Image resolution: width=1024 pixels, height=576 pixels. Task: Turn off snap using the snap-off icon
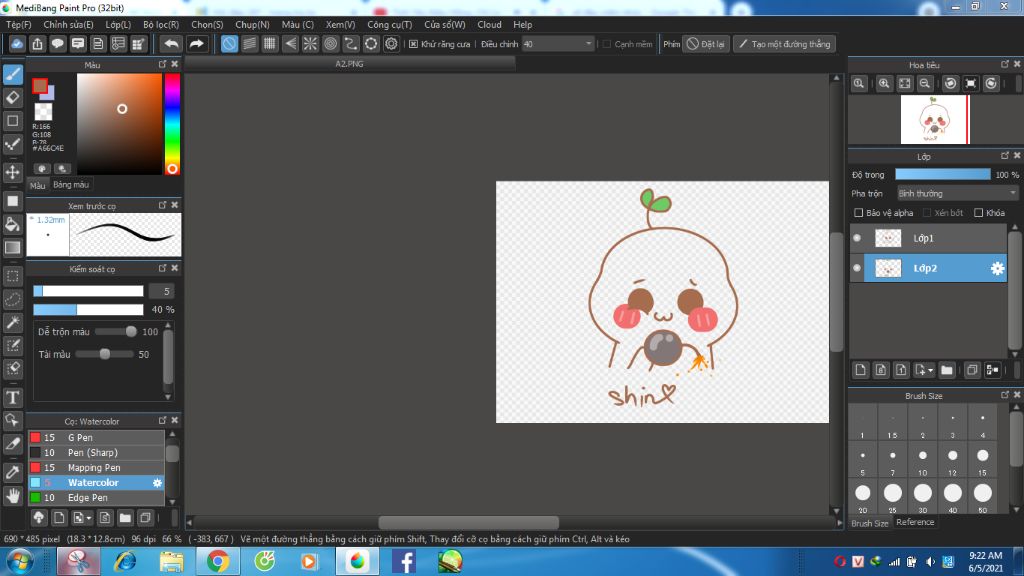229,44
